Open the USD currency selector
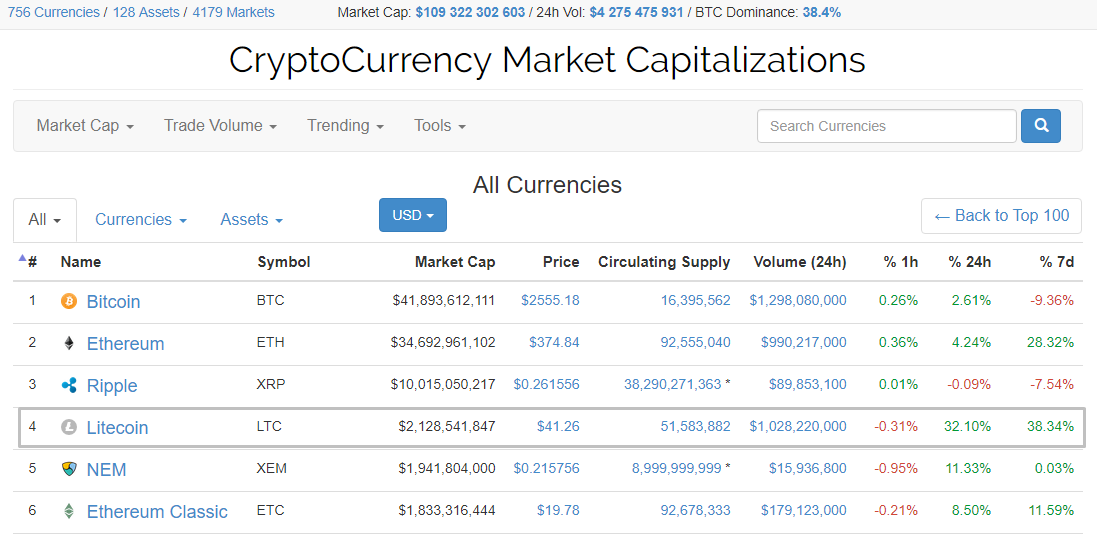The image size is (1097, 539). tap(412, 215)
